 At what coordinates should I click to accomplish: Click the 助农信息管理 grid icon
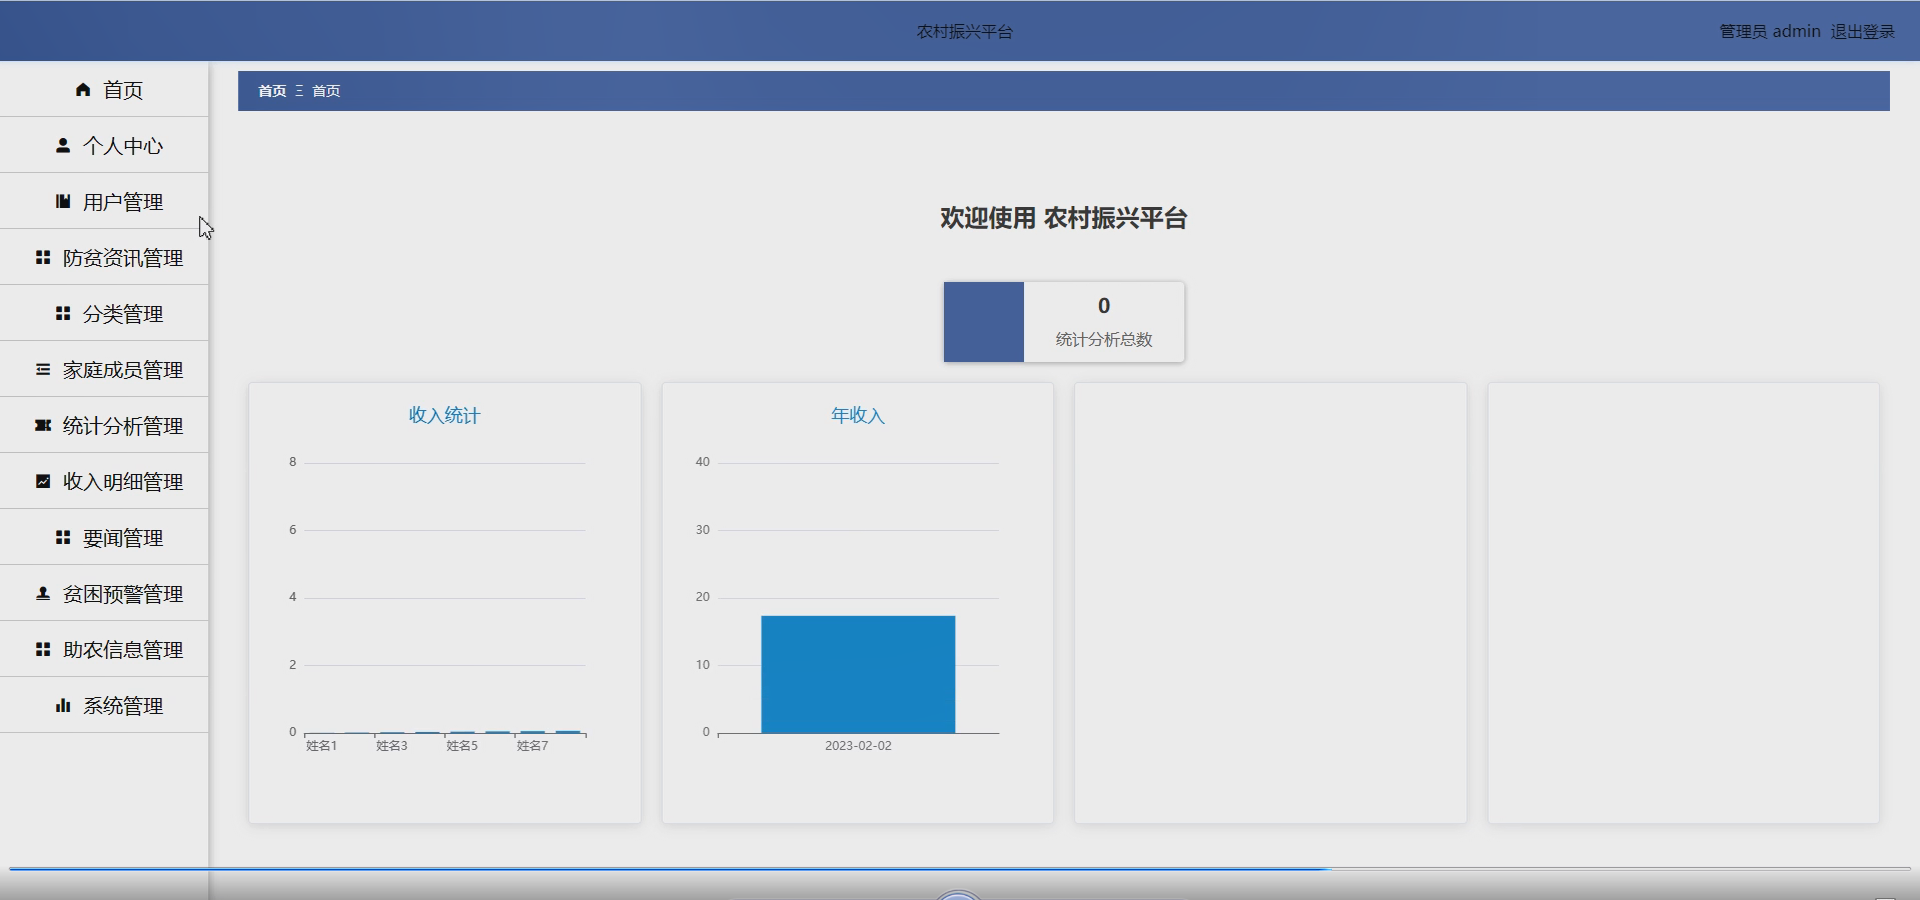pos(41,649)
